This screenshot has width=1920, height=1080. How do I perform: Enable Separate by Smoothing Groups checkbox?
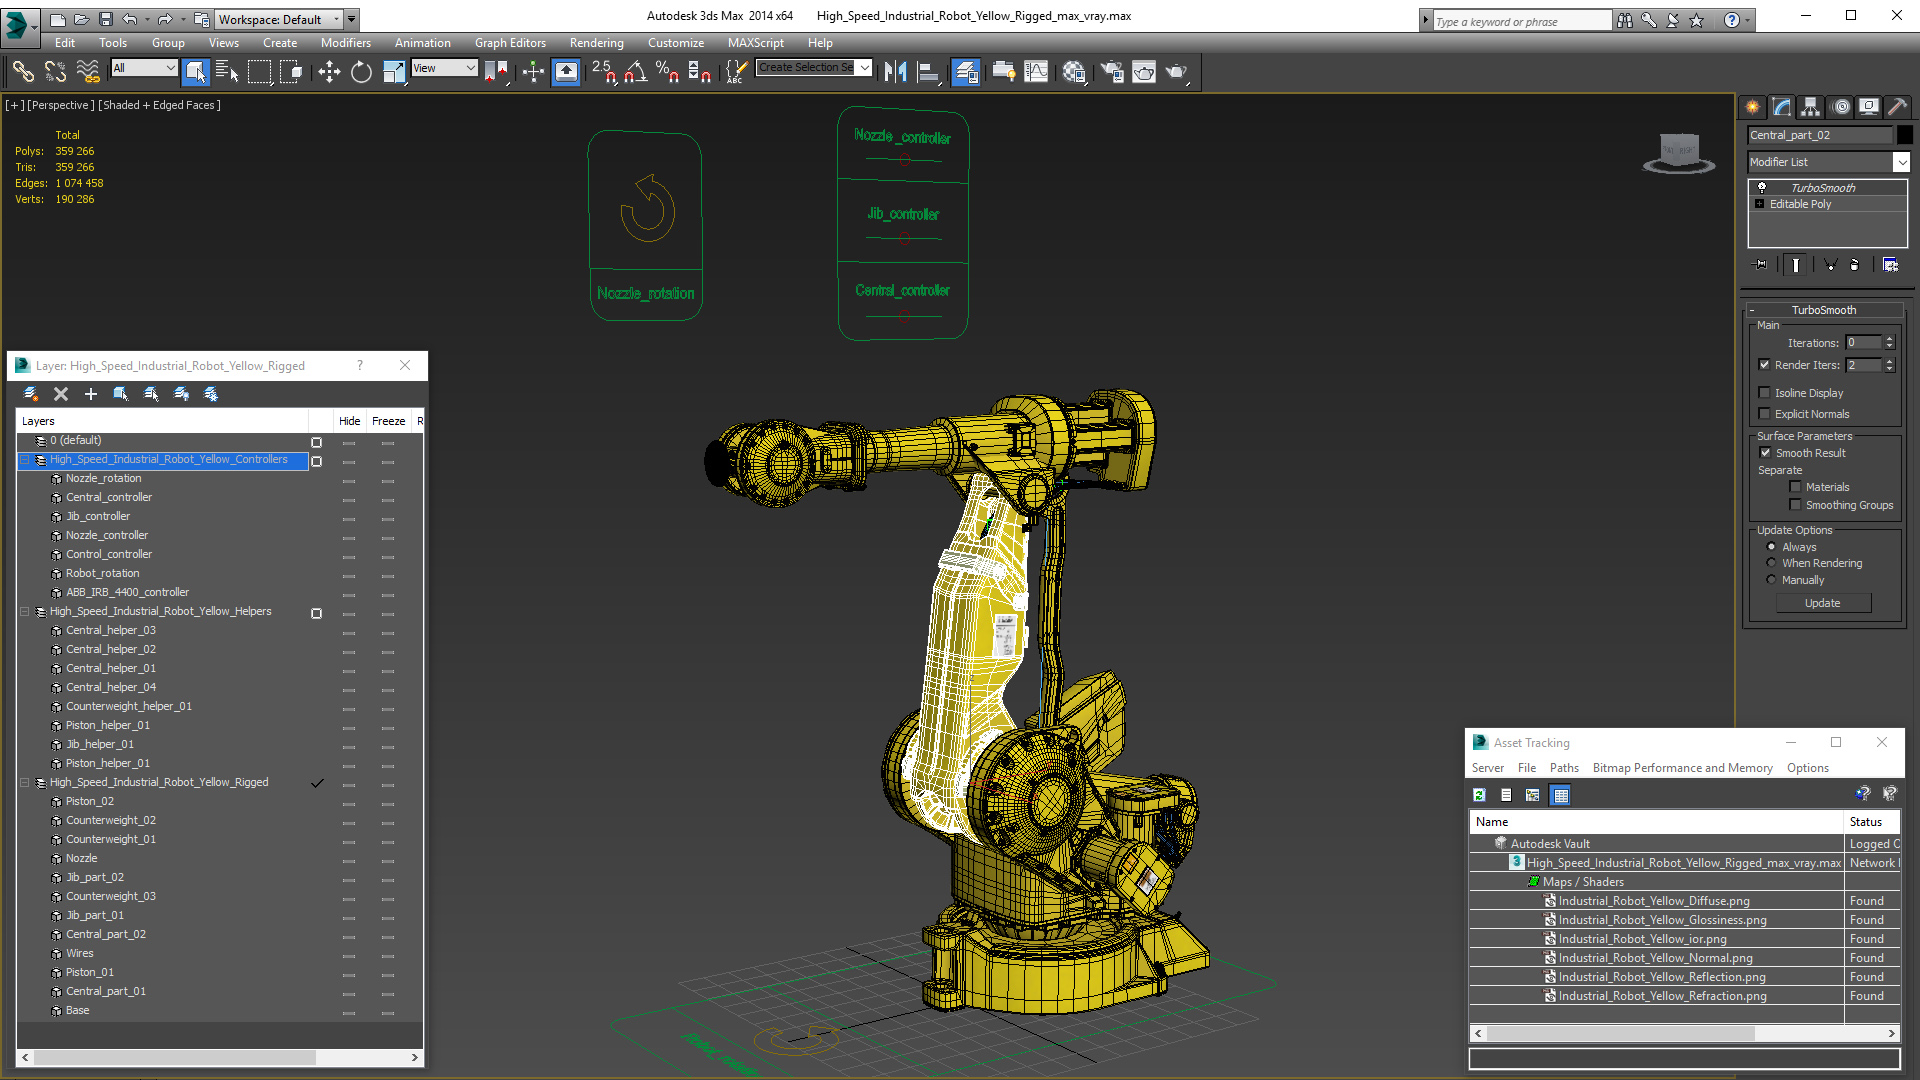point(1795,505)
